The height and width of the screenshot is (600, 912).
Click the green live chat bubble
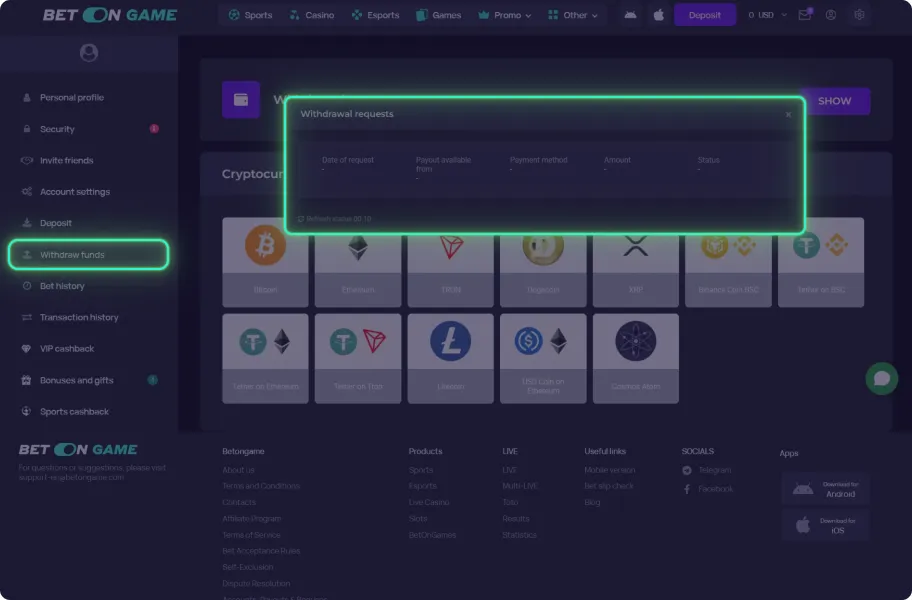882,378
